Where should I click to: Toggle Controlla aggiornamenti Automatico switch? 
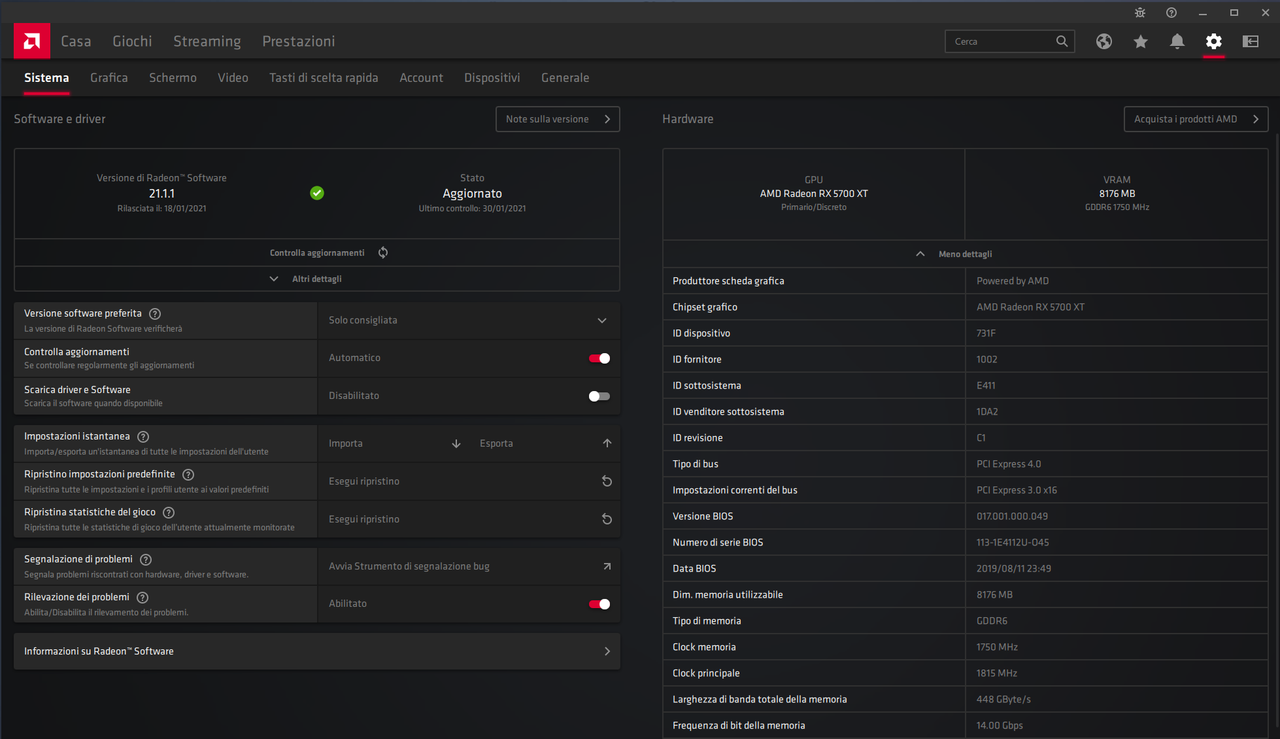coord(599,358)
